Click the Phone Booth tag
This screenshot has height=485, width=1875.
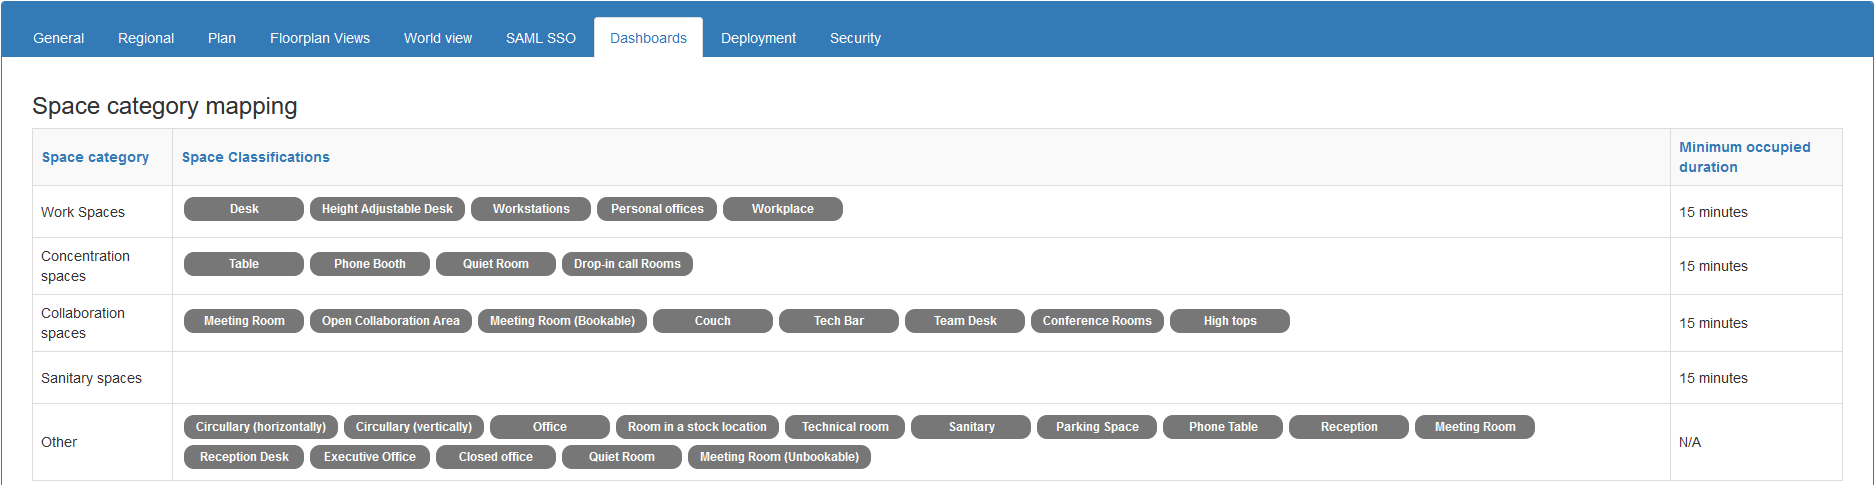point(370,264)
